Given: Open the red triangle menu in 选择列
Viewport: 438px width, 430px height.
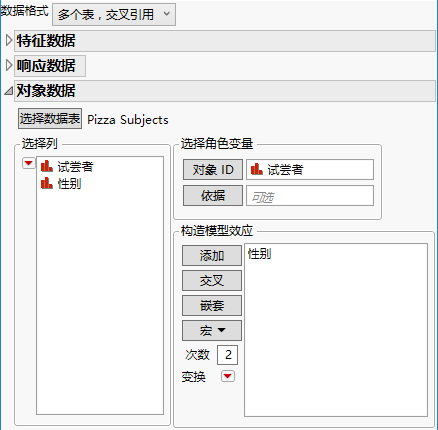Looking at the screenshot, I should (28, 163).
